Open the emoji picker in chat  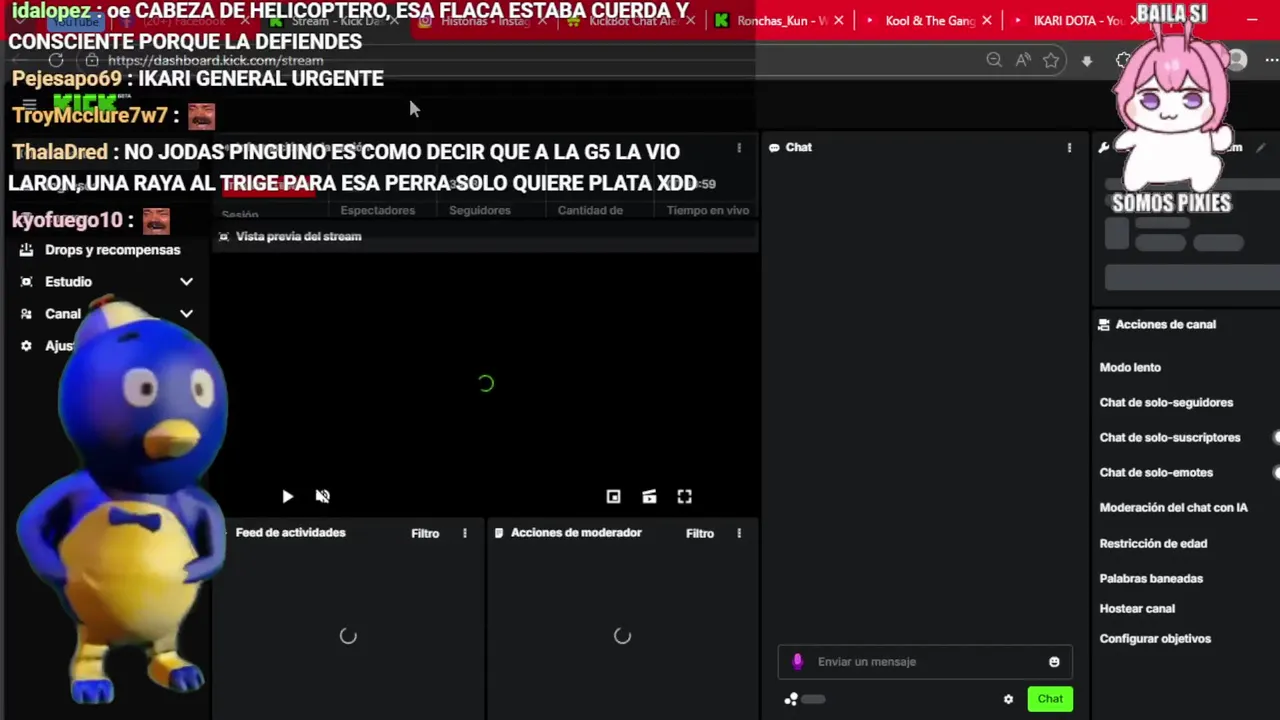(1054, 662)
